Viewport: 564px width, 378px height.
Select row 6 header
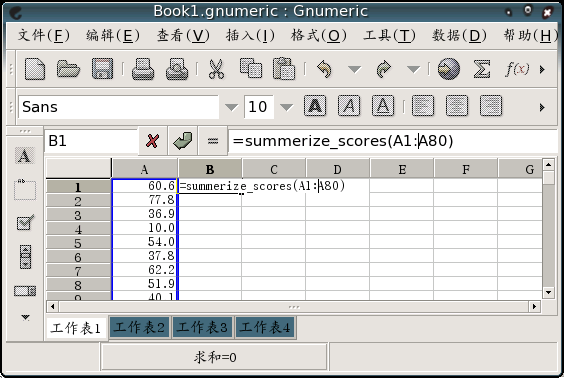78,257
